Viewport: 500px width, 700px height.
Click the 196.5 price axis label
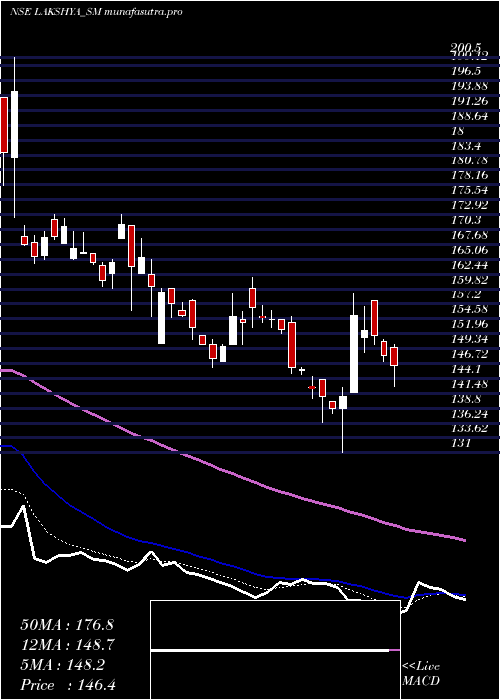[x=468, y=71]
